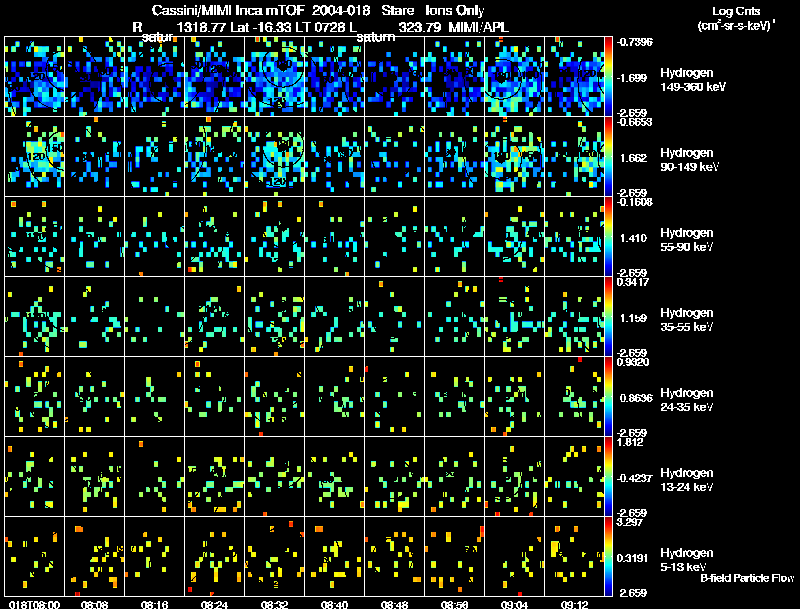Select the Hydrogen 55-90 keV panel at 08:24

tap(215, 237)
